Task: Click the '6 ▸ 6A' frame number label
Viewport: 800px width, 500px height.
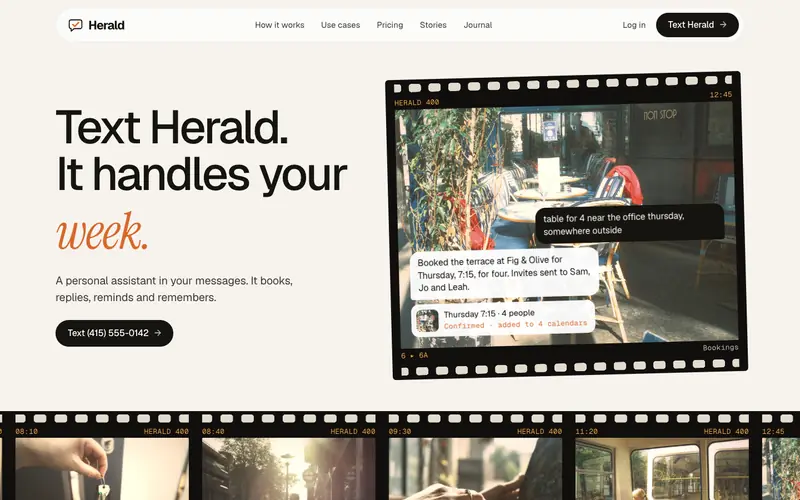Action: click(414, 355)
